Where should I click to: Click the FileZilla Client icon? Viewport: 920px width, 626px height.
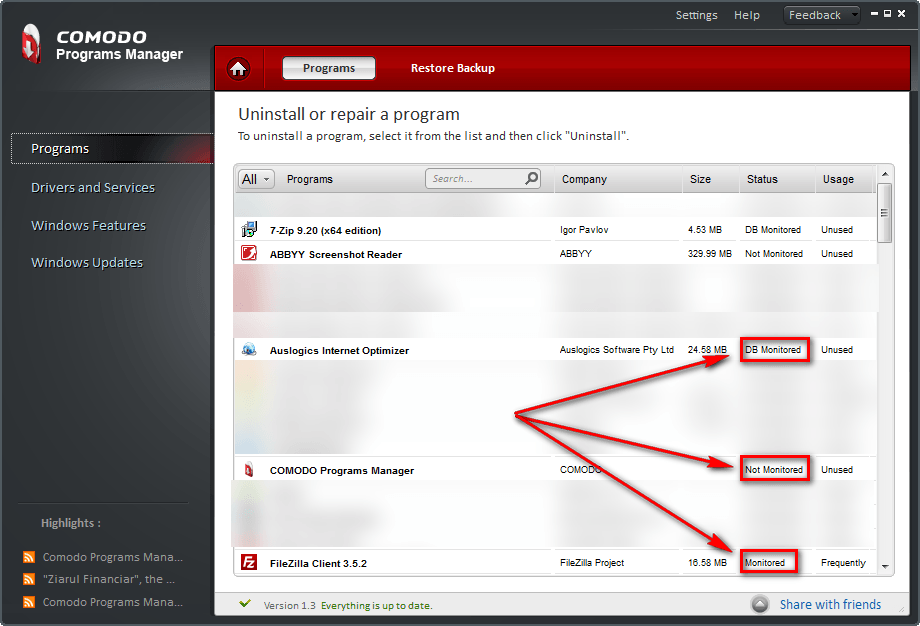point(249,563)
